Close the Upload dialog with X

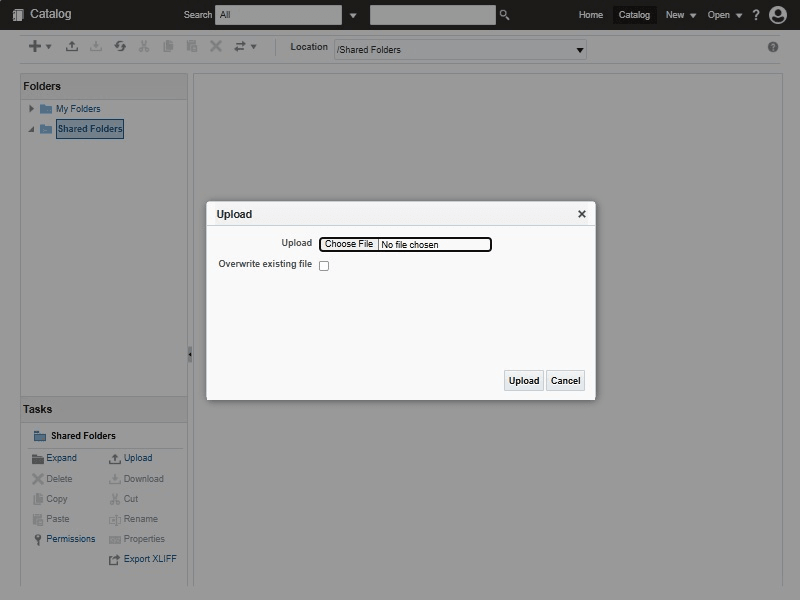(582, 214)
